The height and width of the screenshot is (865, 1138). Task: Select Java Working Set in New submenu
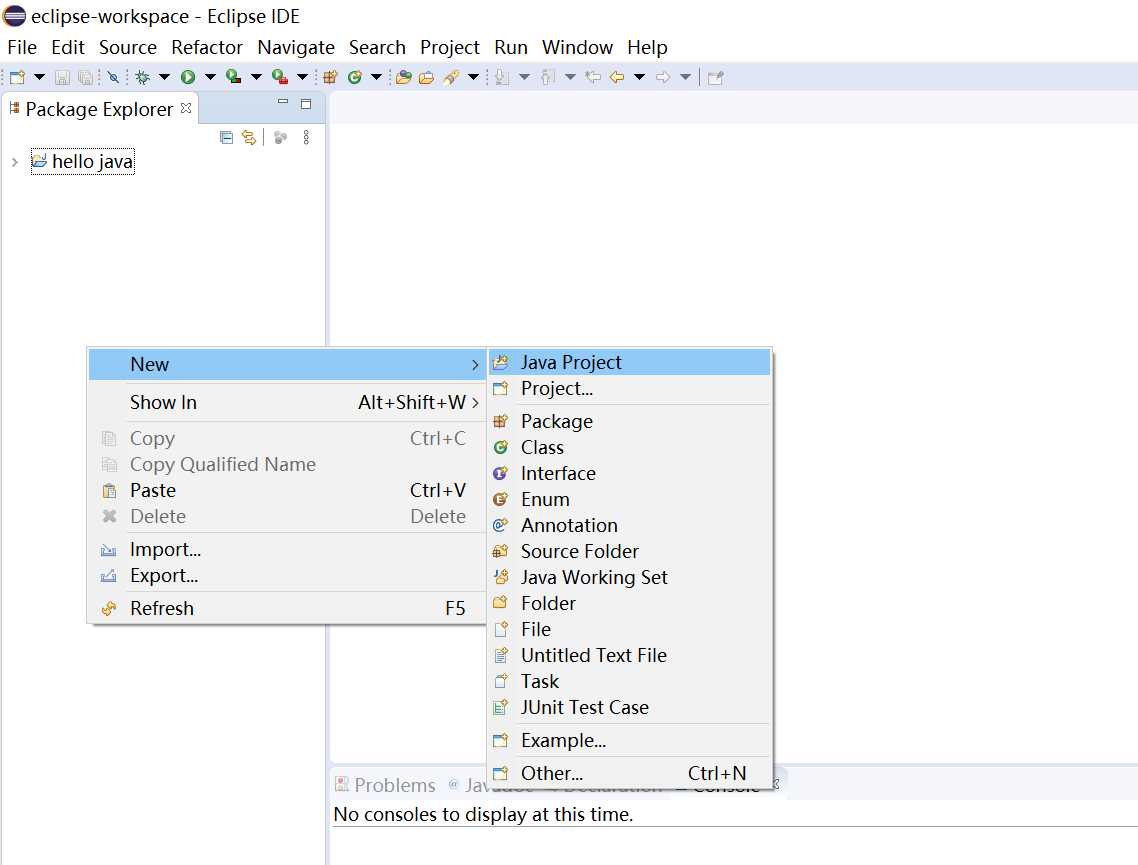point(629,578)
